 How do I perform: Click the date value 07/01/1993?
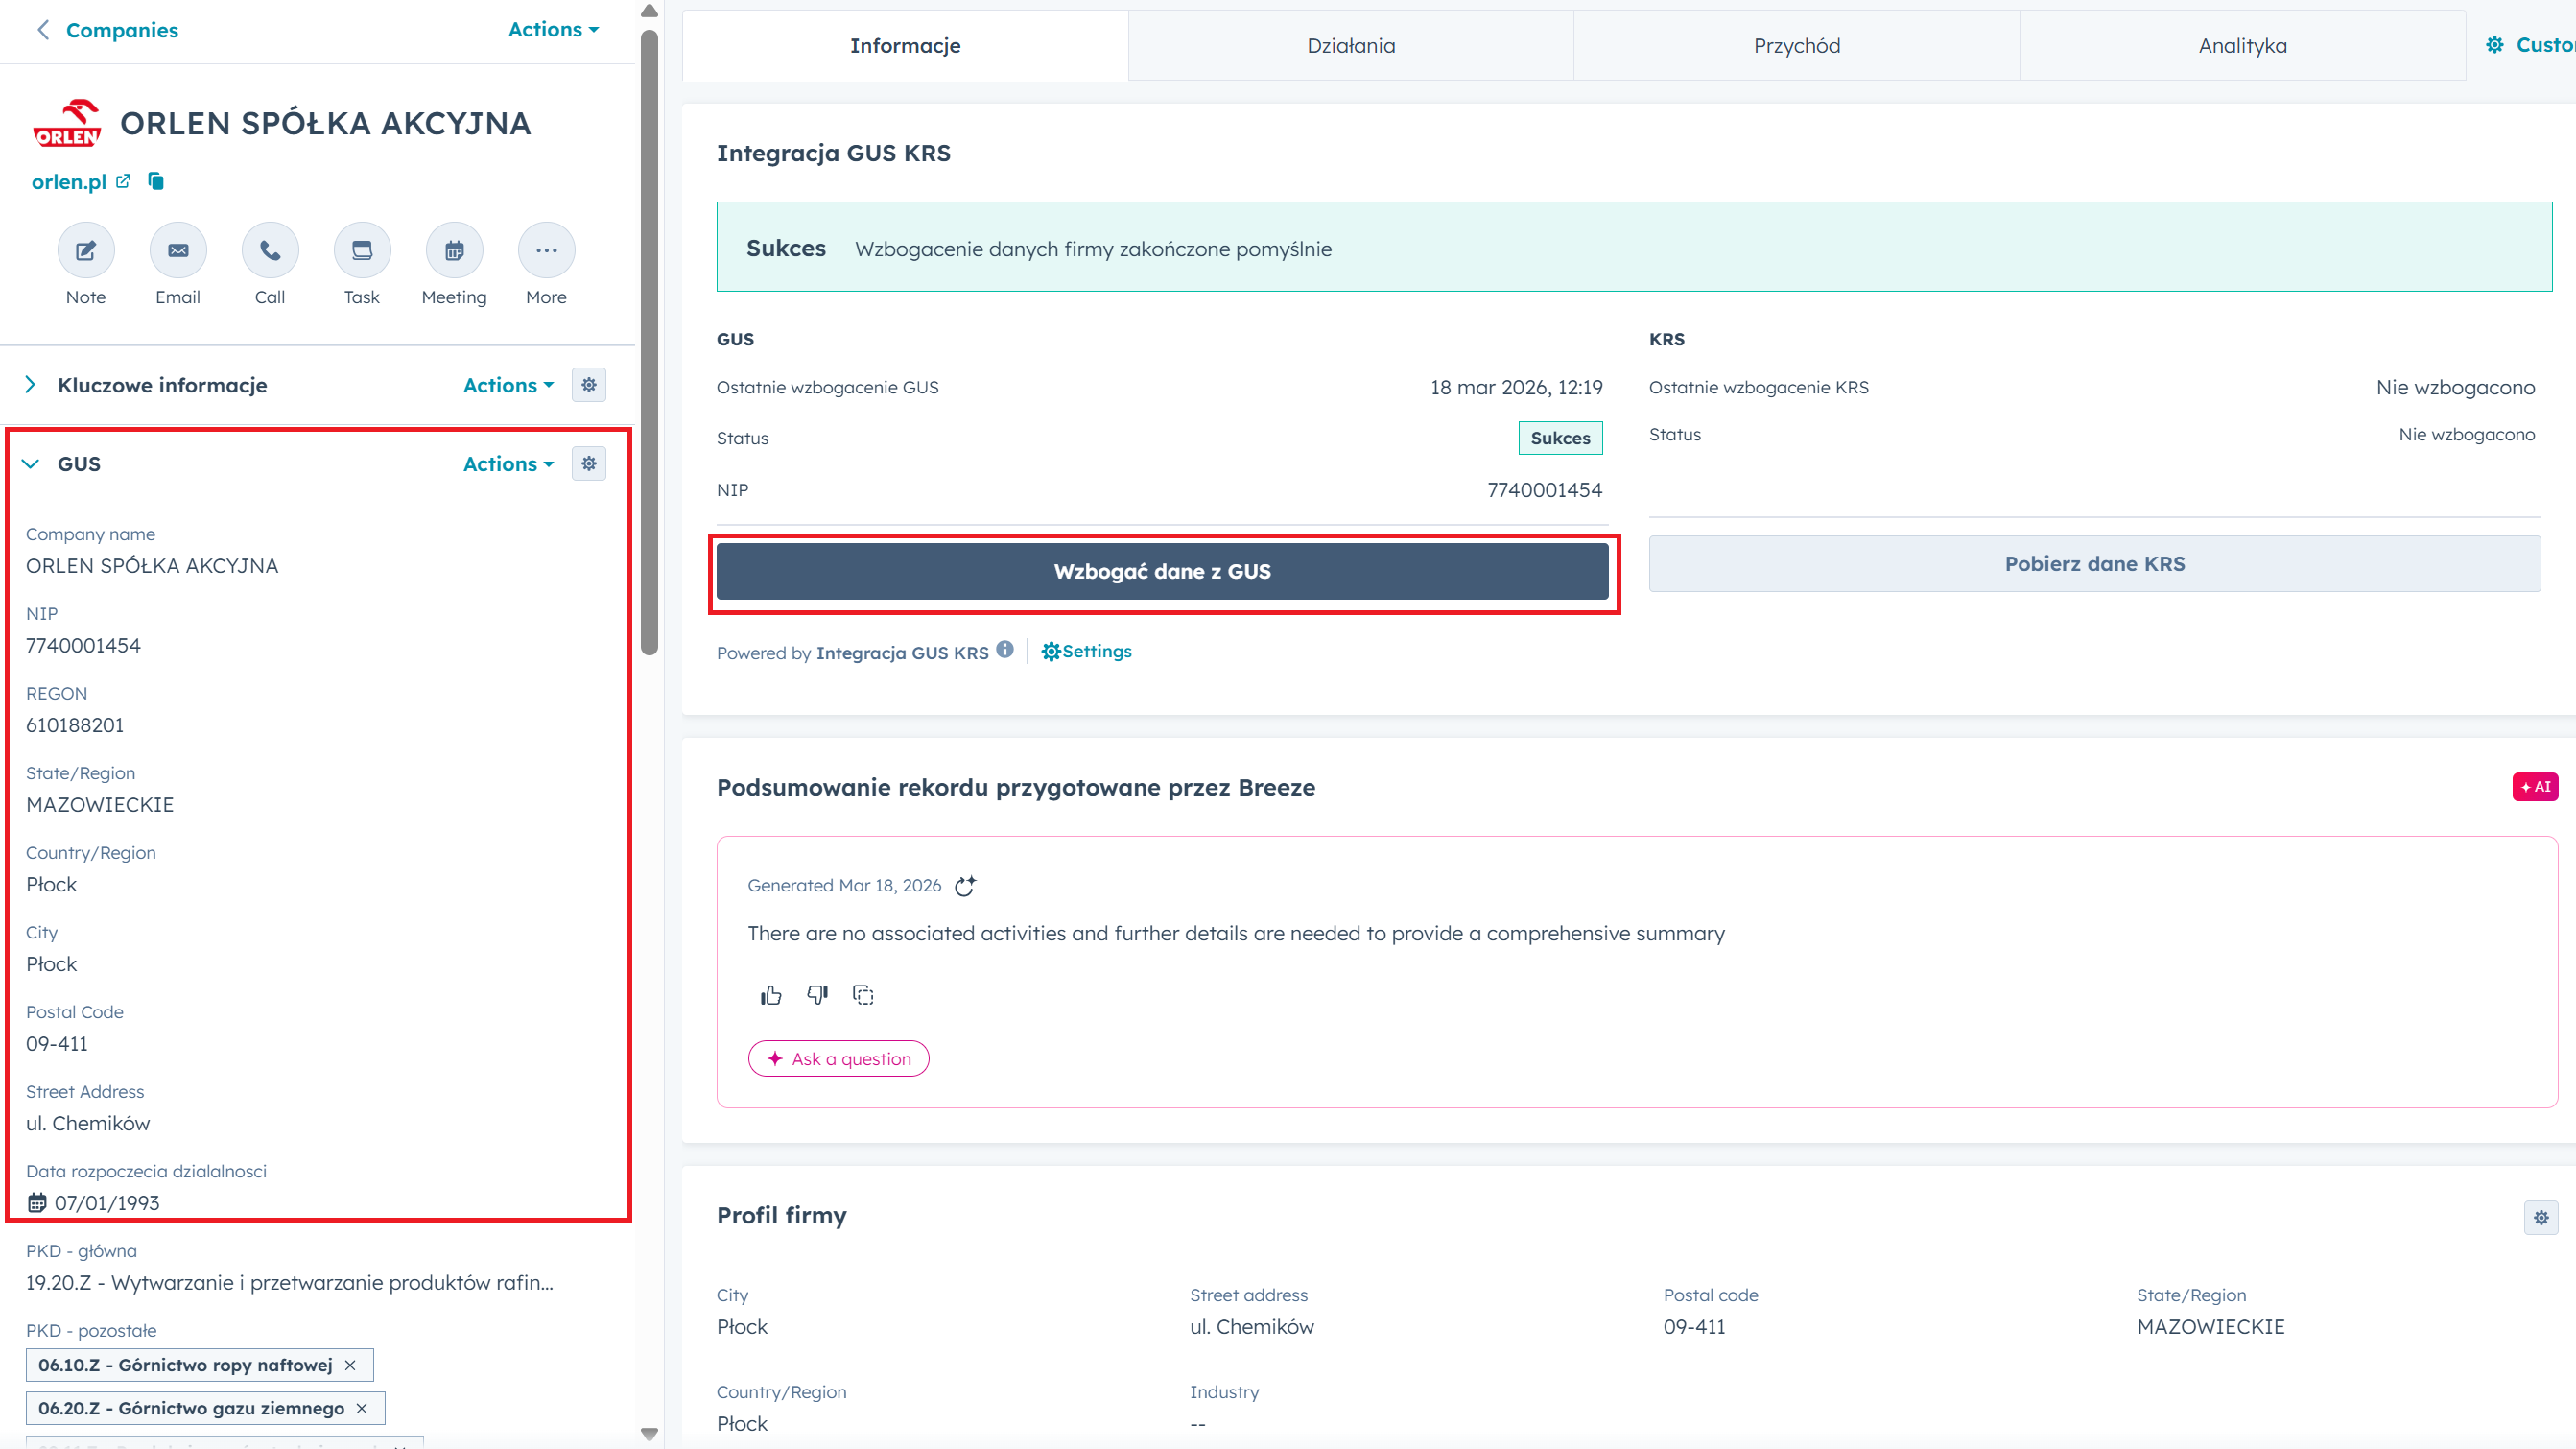107,1203
